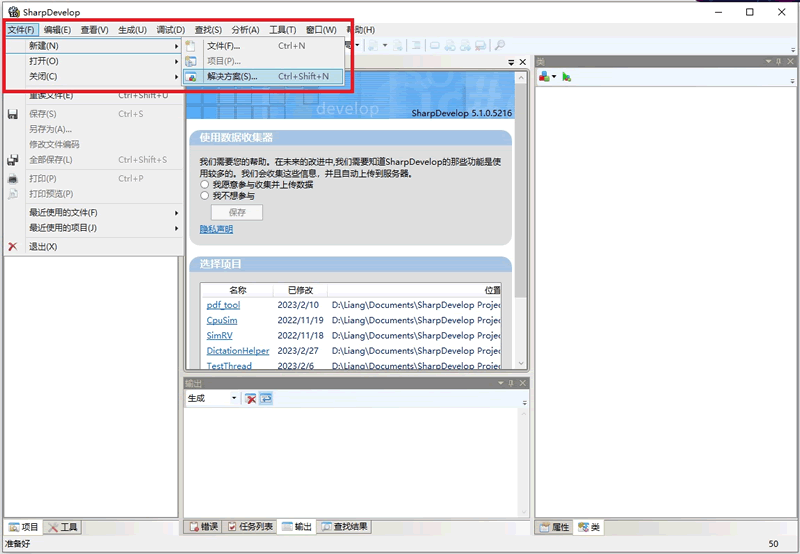Open the 分析(A) menu
This screenshot has height=554, width=800.
click(245, 30)
